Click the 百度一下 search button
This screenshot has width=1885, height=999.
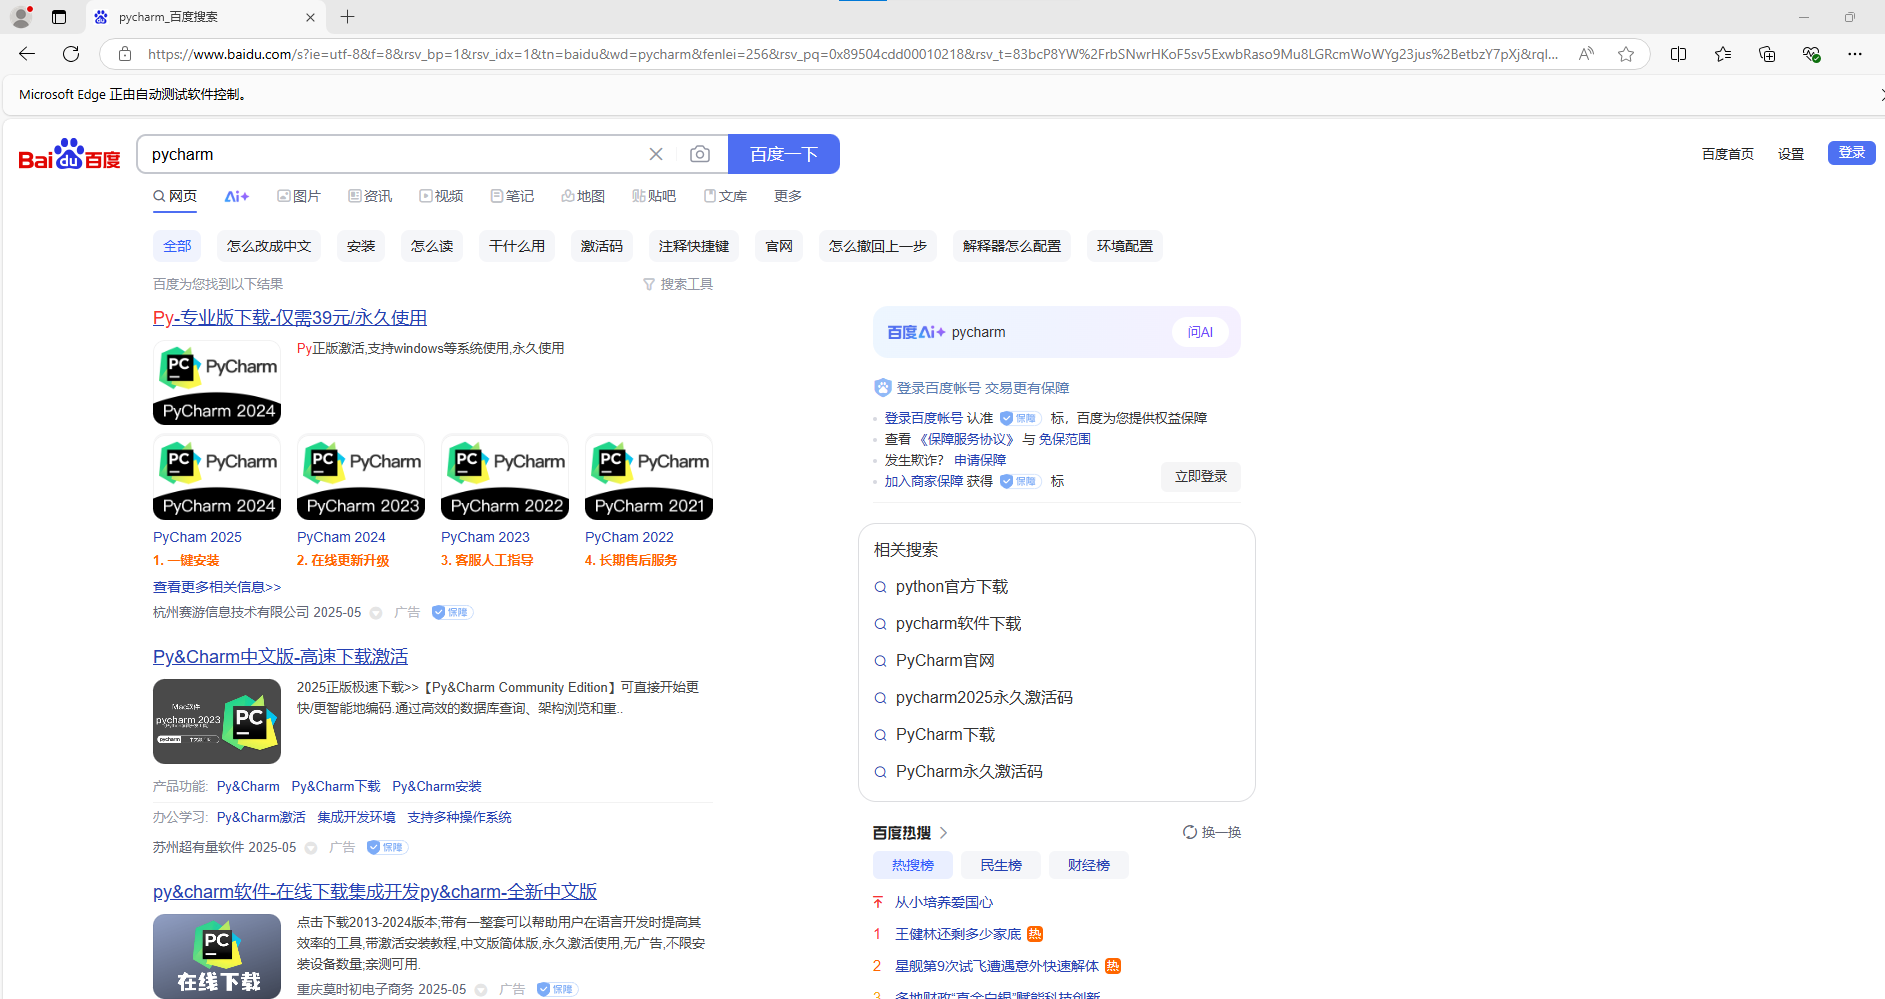784,154
